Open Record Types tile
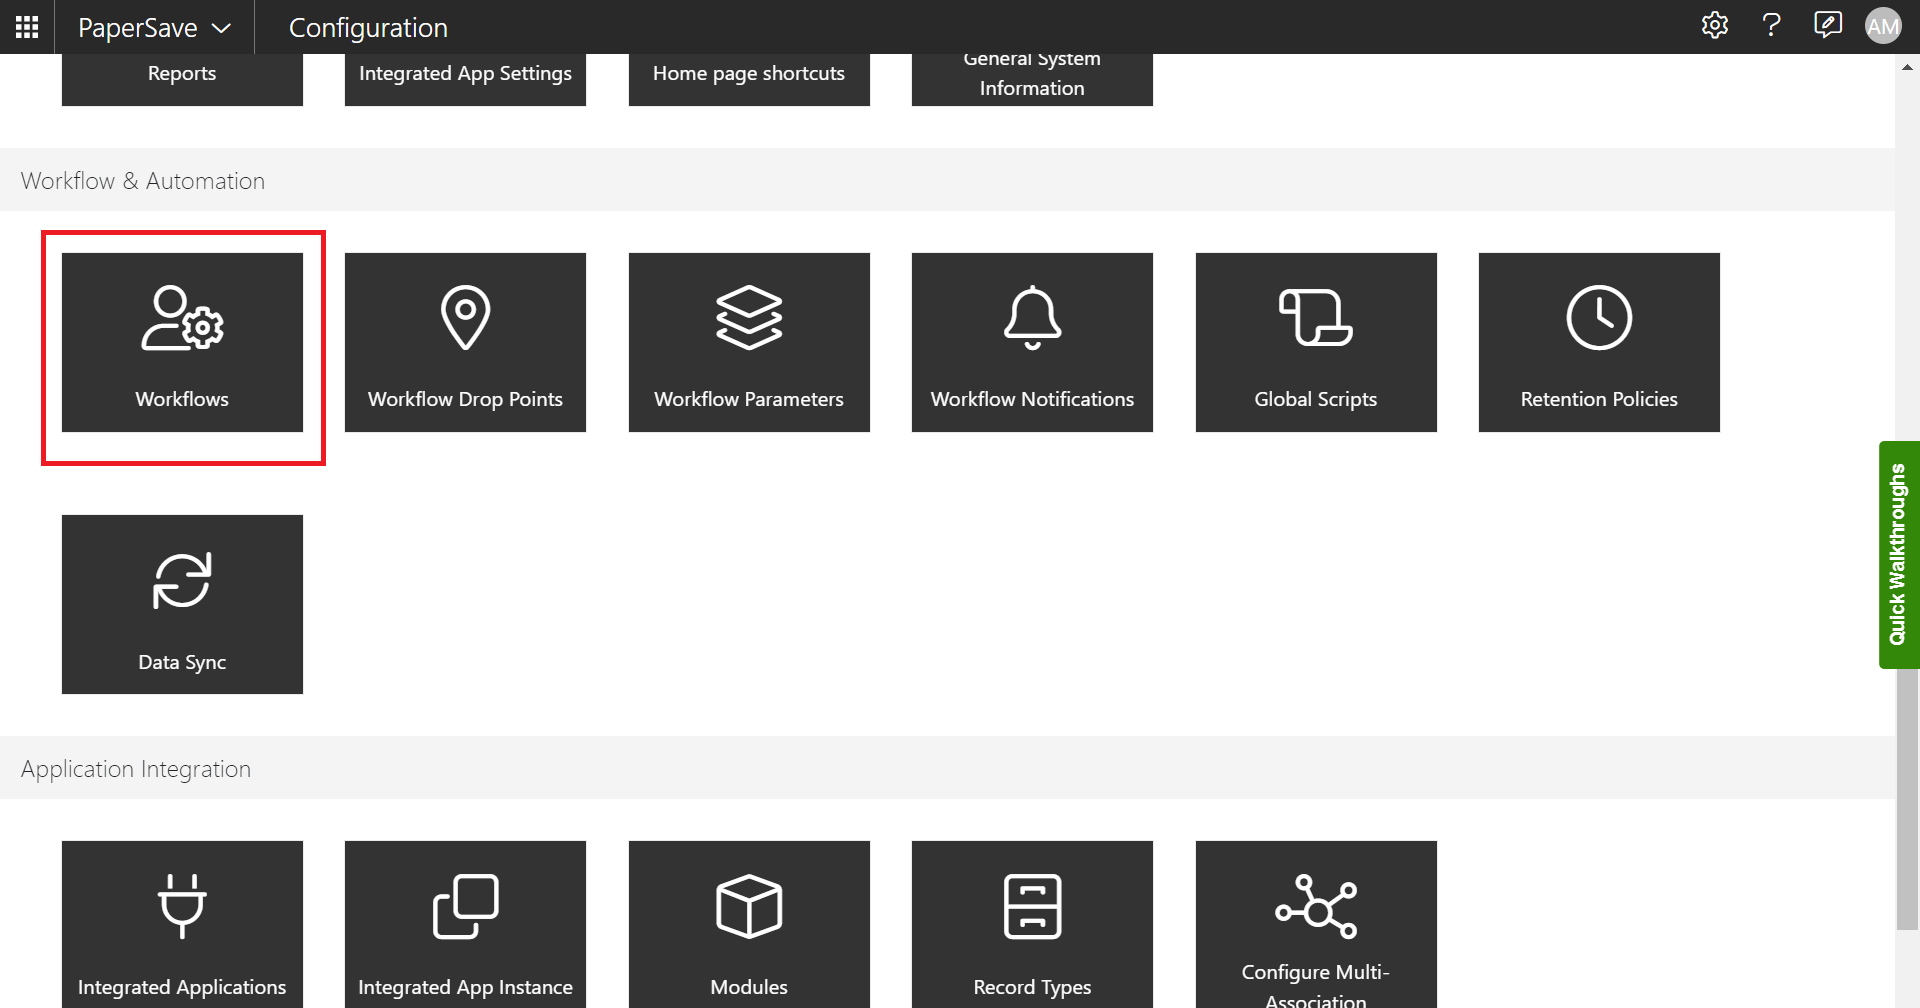Screen dimensions: 1920x1008 (1032, 924)
